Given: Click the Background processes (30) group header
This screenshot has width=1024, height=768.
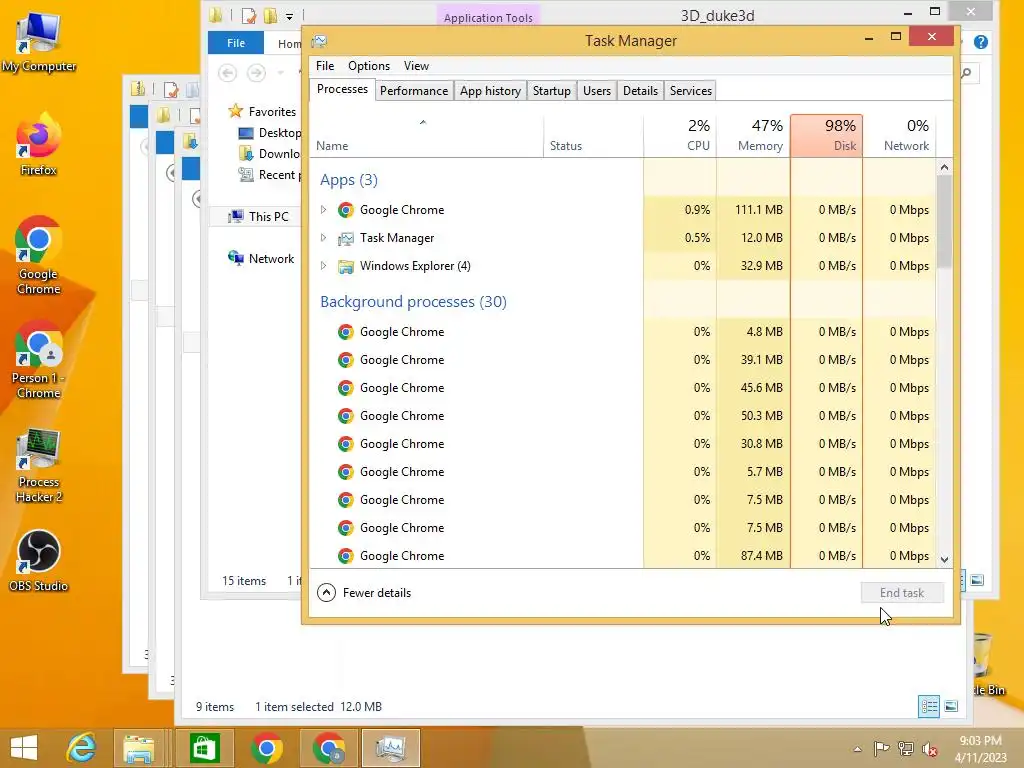Looking at the screenshot, I should pos(413,302).
